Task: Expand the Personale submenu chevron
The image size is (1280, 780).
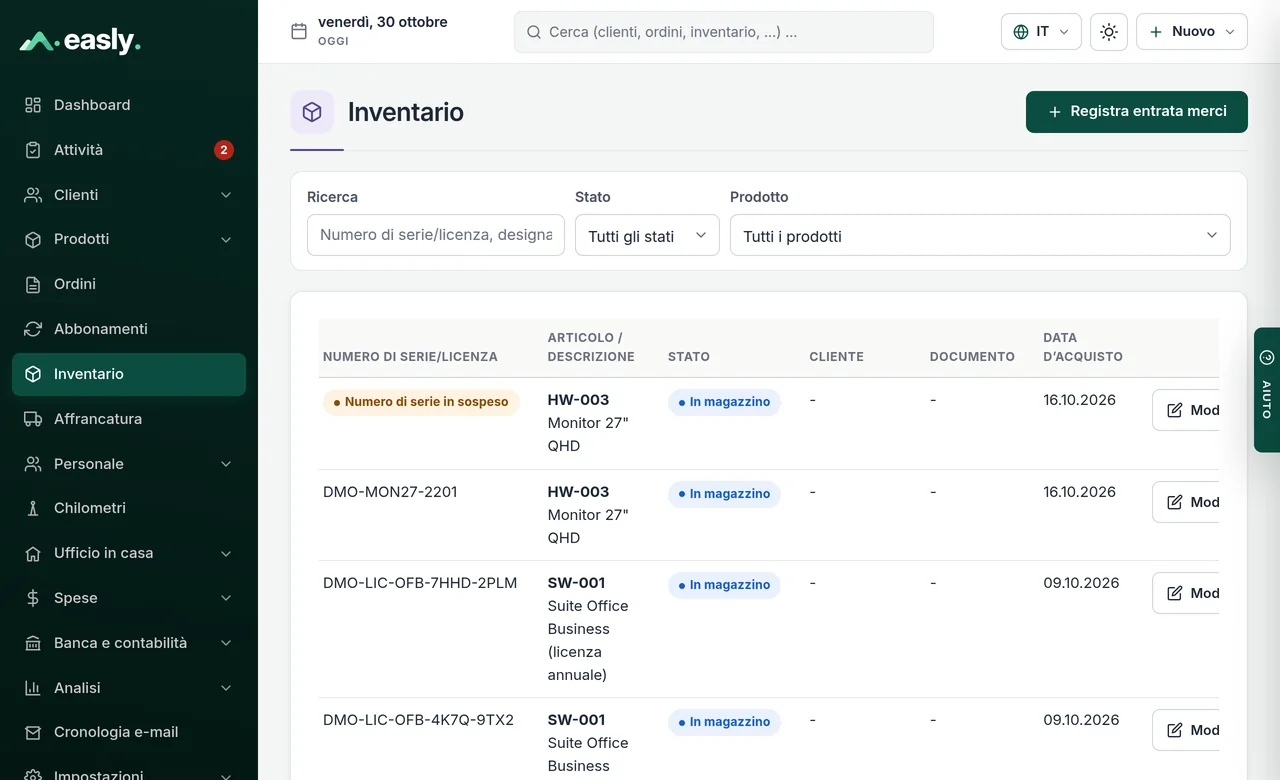Action: (226, 464)
